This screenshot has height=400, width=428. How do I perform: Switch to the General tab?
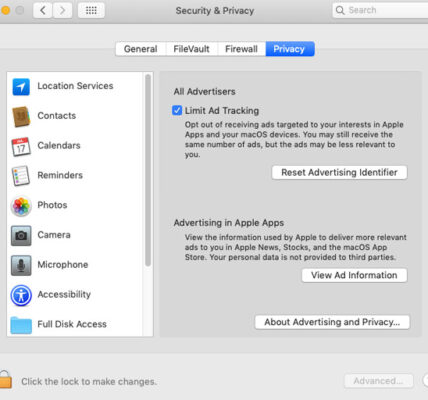tap(141, 49)
